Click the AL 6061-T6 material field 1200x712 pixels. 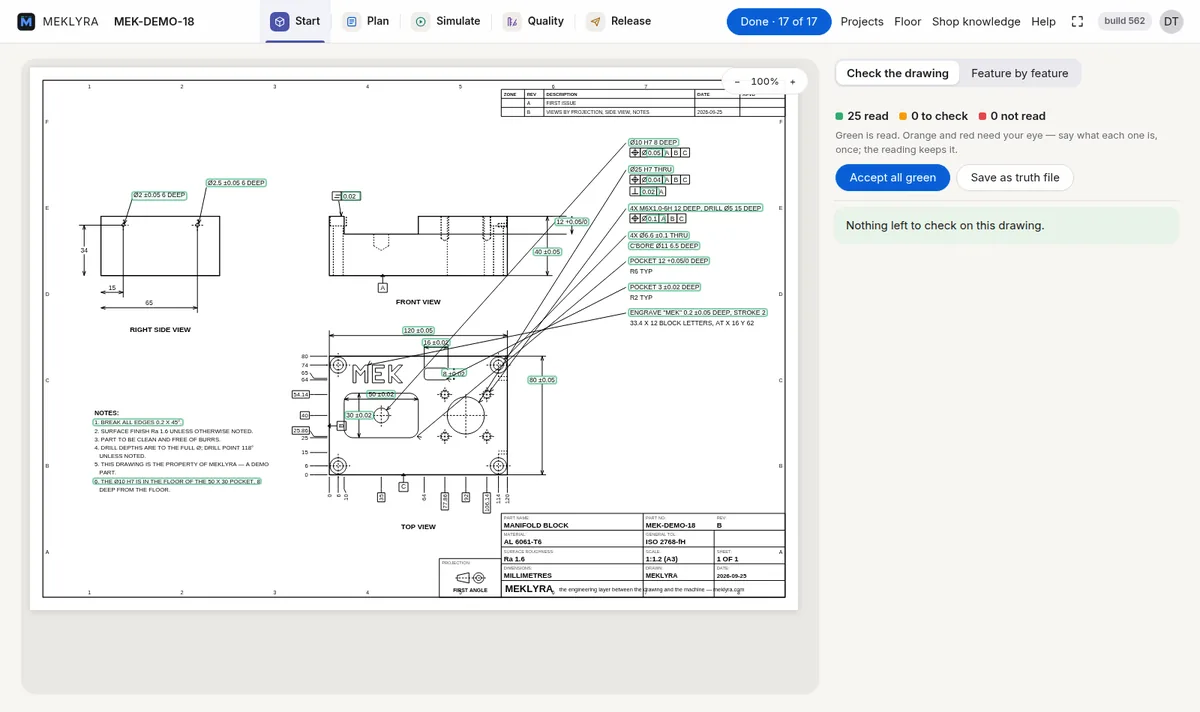(523, 541)
